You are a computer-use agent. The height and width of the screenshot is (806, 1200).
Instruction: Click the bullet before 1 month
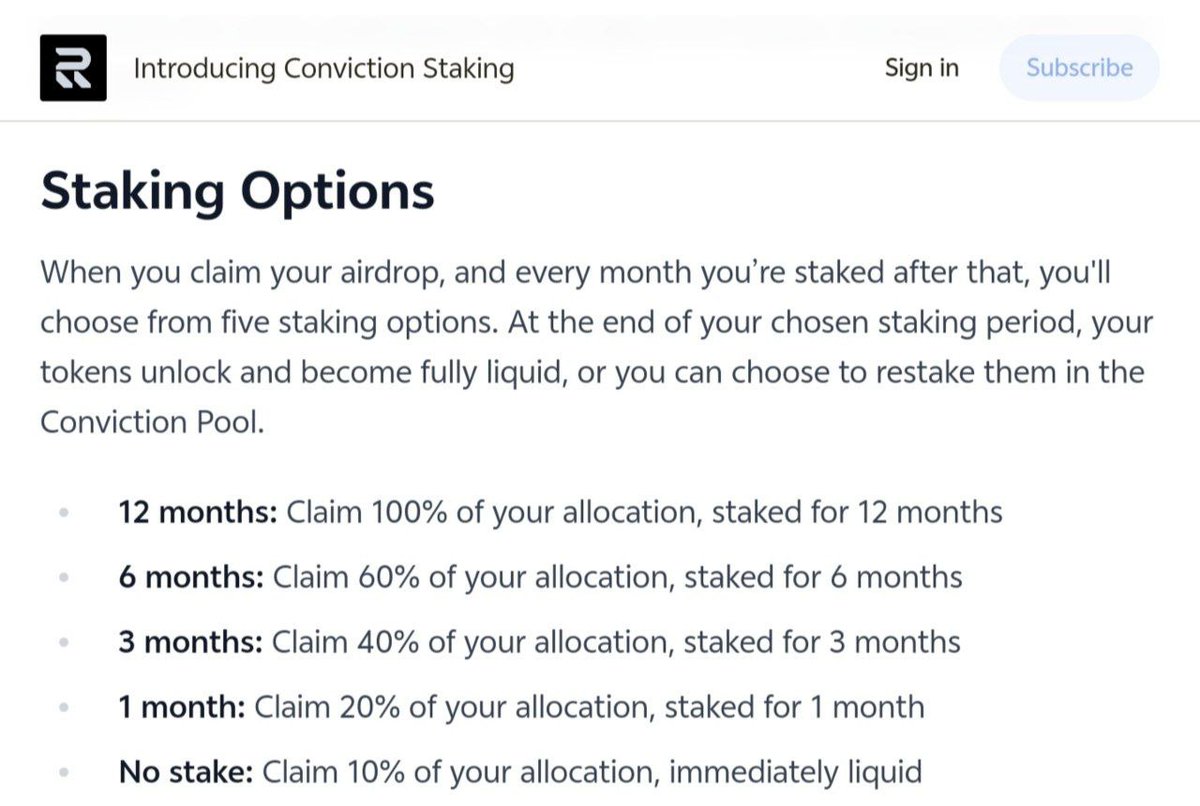coord(63,708)
